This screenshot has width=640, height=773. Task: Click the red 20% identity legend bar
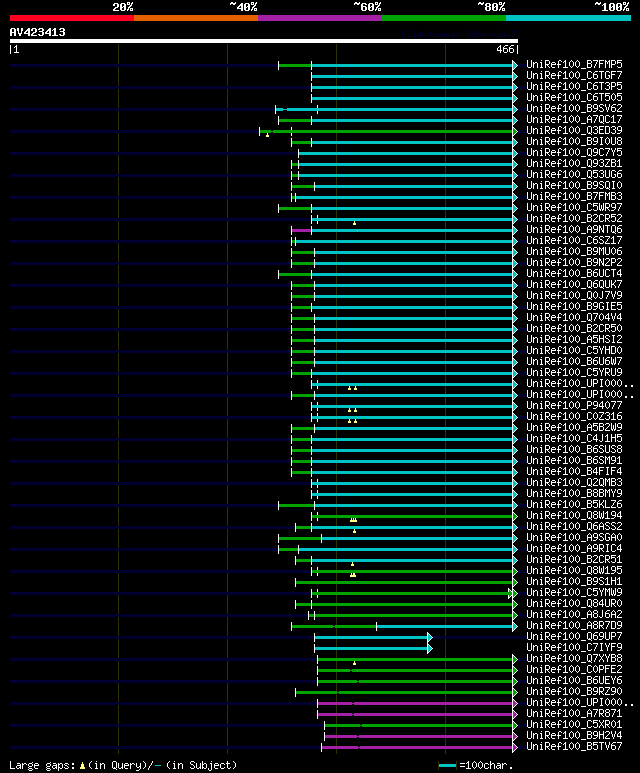71,18
